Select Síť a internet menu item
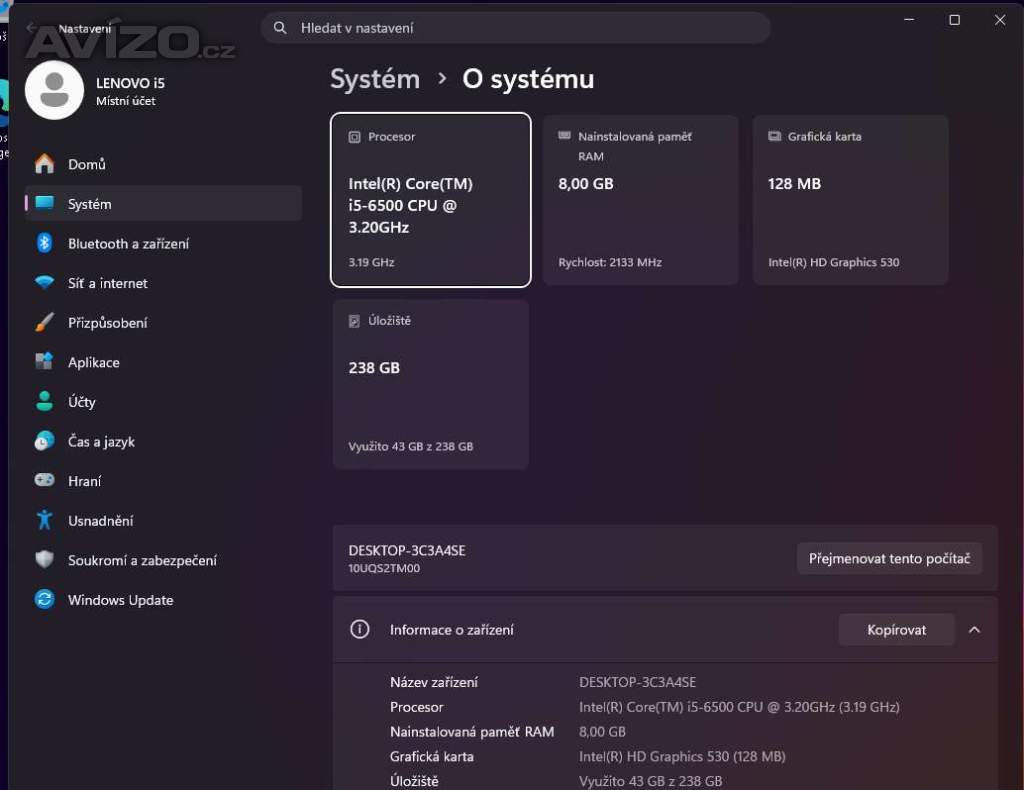This screenshot has height=790, width=1024. [x=163, y=283]
